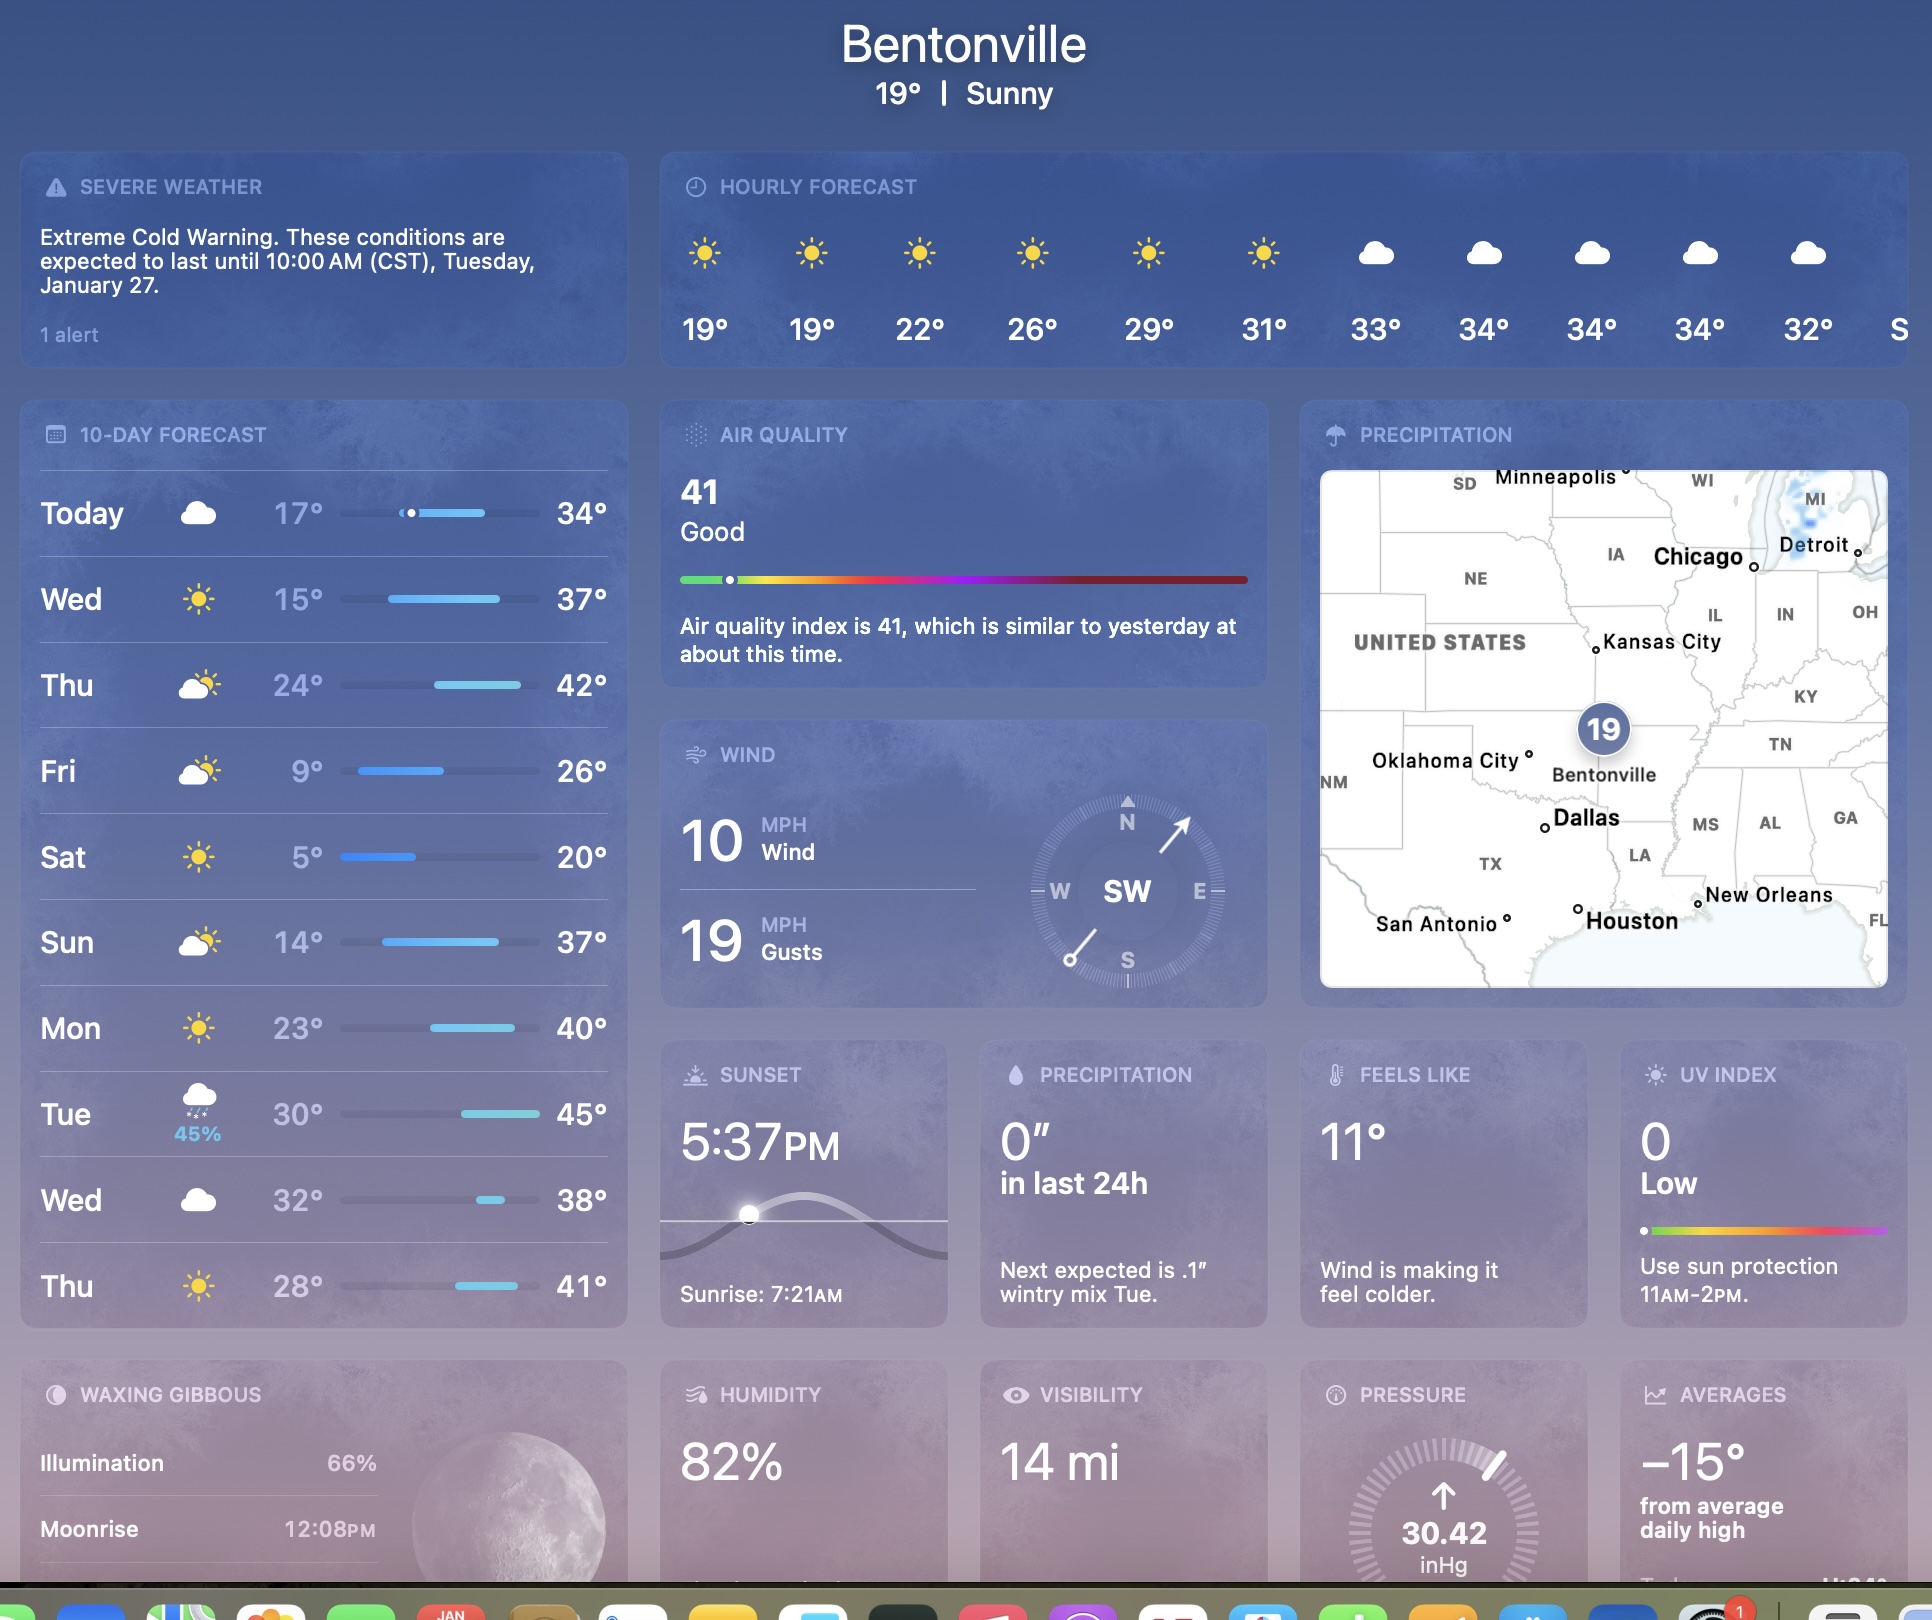Click the air quality index color bar
Image resolution: width=1932 pixels, height=1620 pixels.
click(963, 580)
